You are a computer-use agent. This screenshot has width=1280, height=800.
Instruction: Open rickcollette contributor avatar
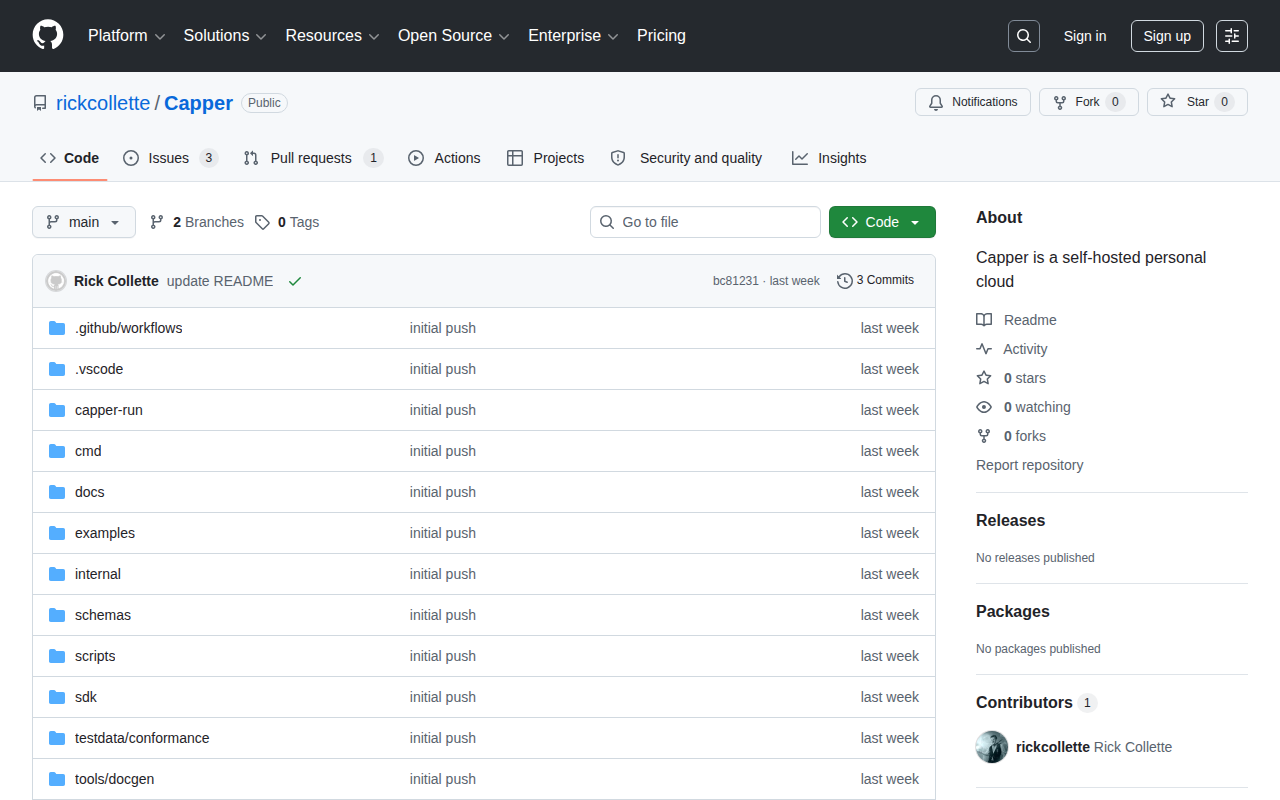(992, 747)
